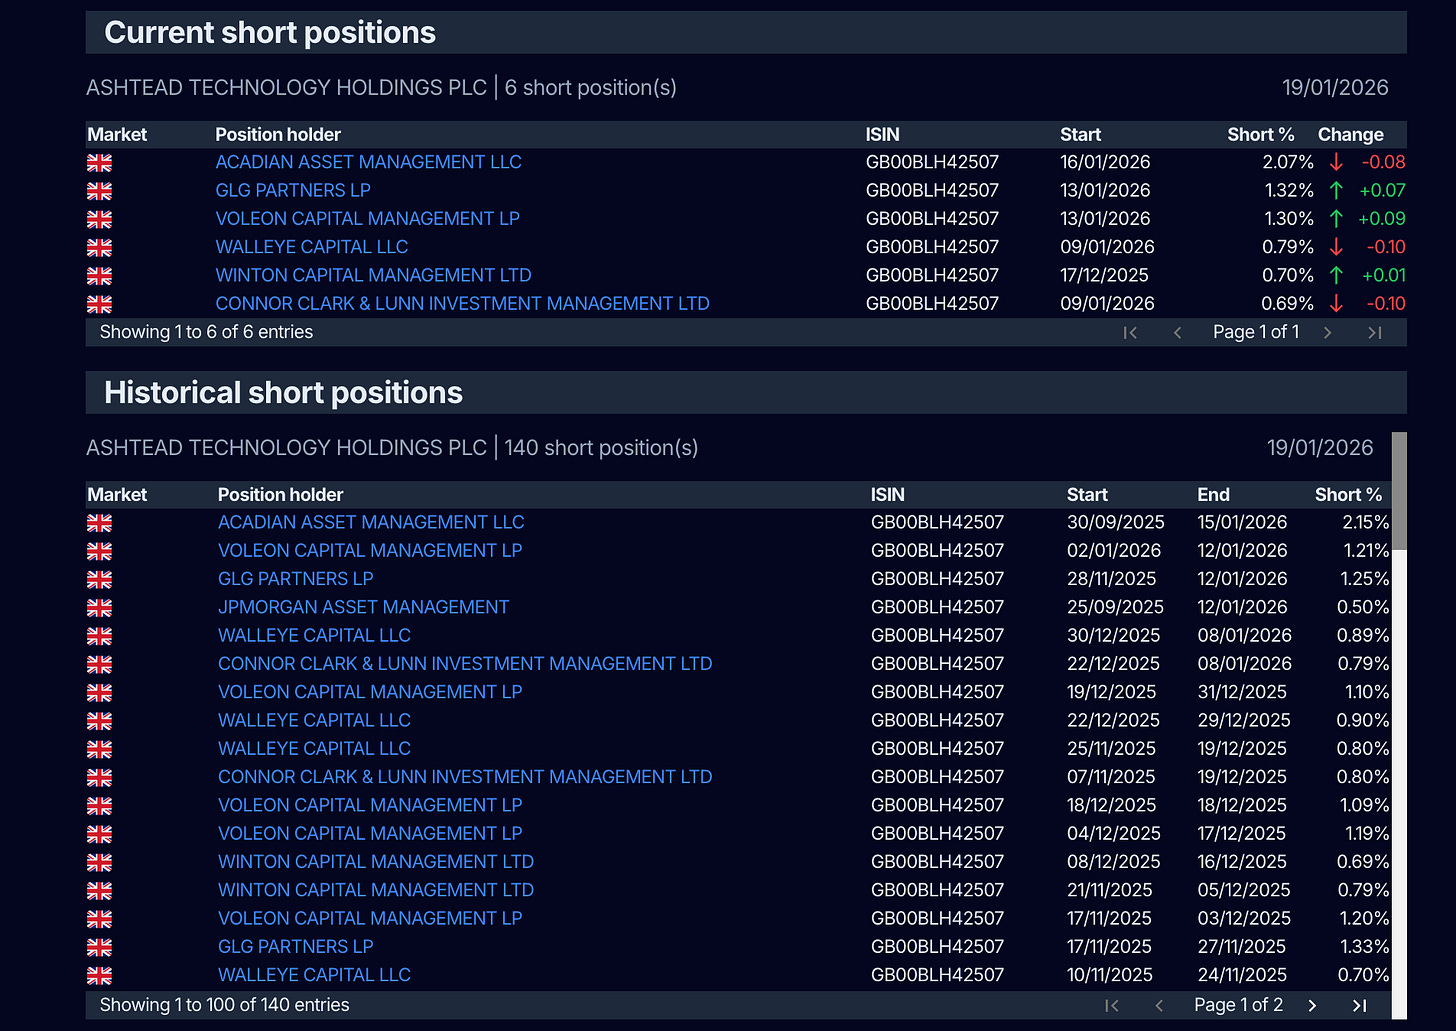This screenshot has width=1456, height=1031.
Task: Click UK flag in current Winton Capital row
Action: (x=99, y=275)
